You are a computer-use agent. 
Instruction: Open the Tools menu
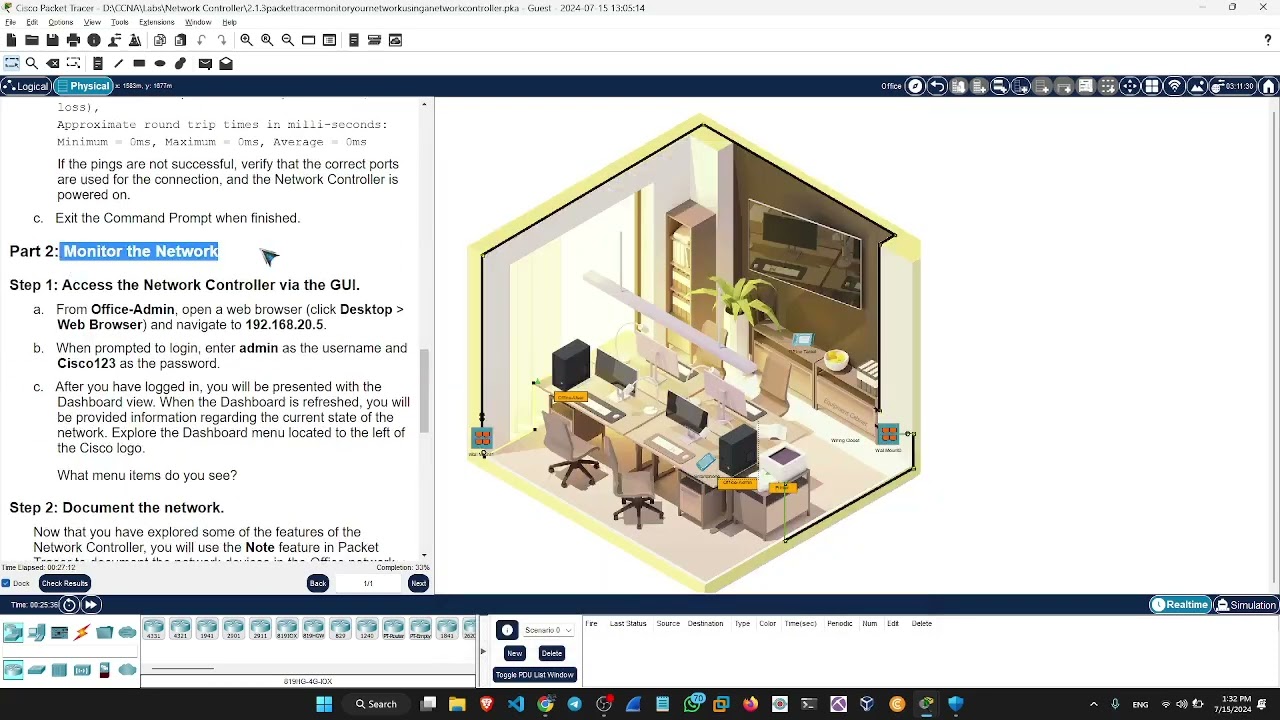click(120, 22)
